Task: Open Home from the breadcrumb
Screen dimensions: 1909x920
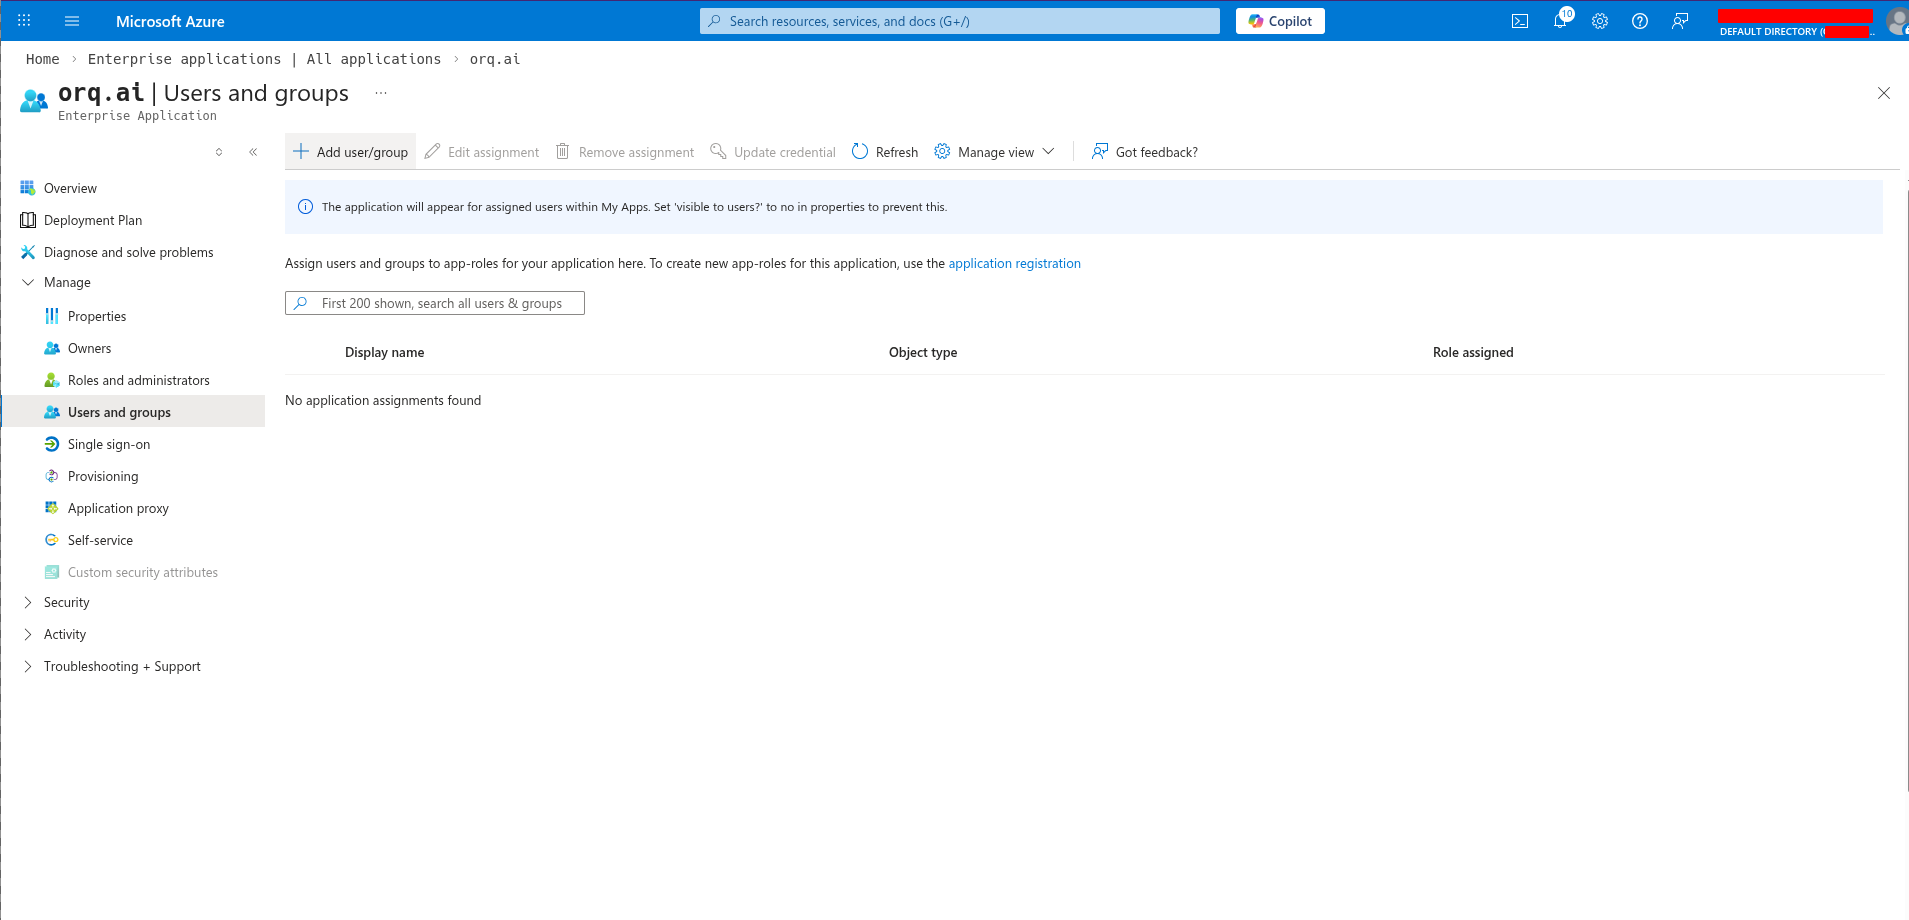Action: tap(42, 58)
